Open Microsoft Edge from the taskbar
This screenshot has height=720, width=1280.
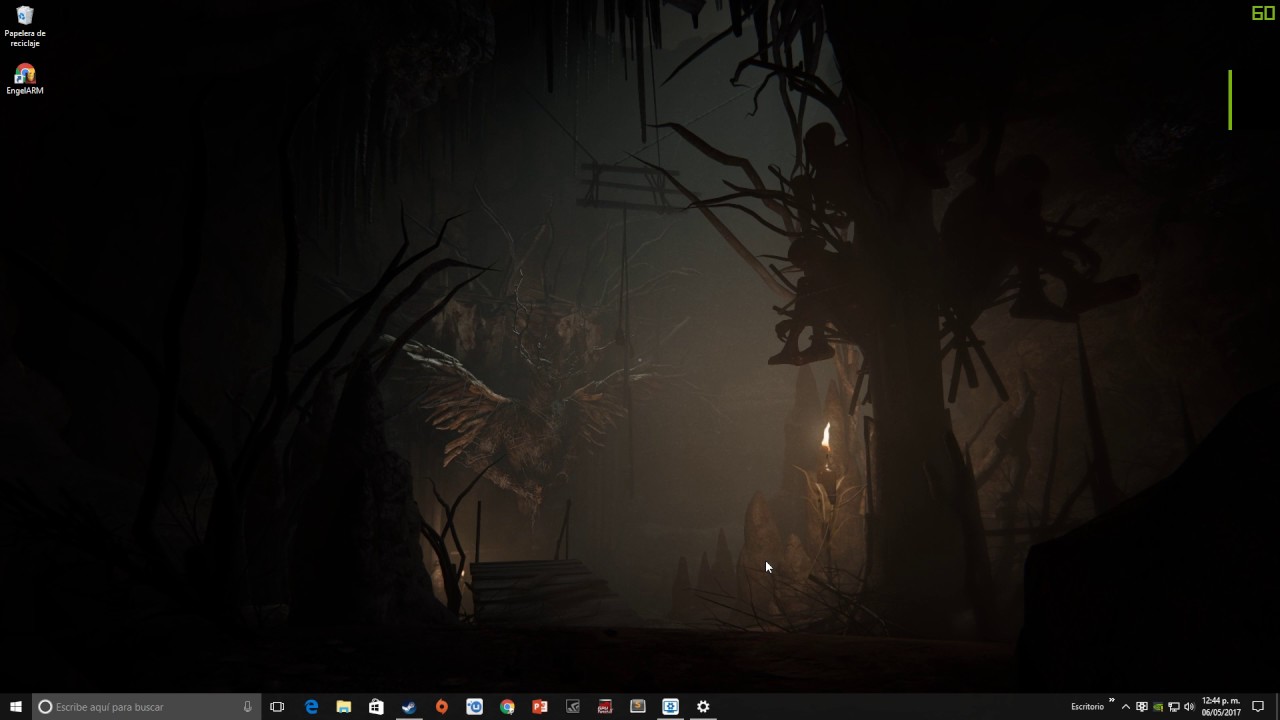coord(312,707)
